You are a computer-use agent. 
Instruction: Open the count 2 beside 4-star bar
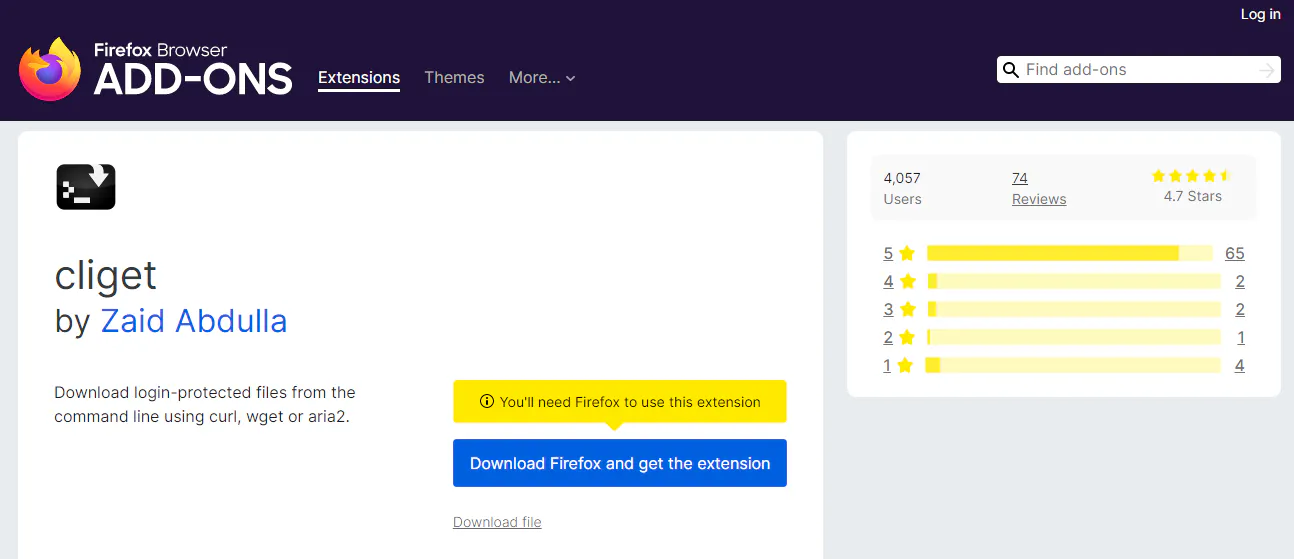pos(1240,281)
